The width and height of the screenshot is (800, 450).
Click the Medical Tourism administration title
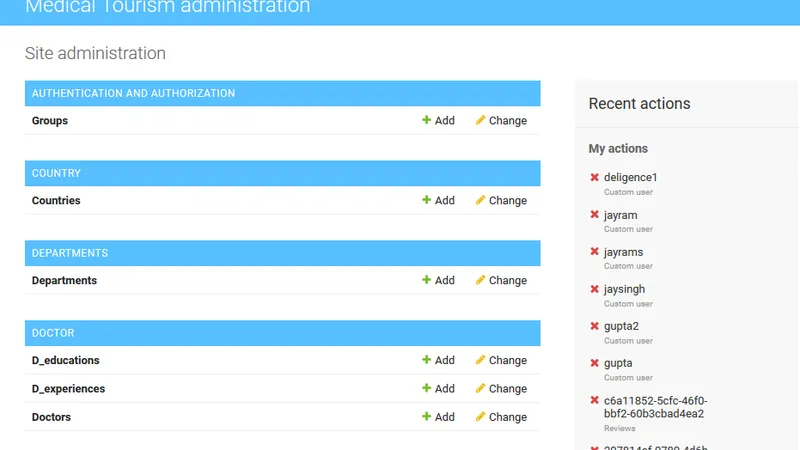click(x=167, y=7)
